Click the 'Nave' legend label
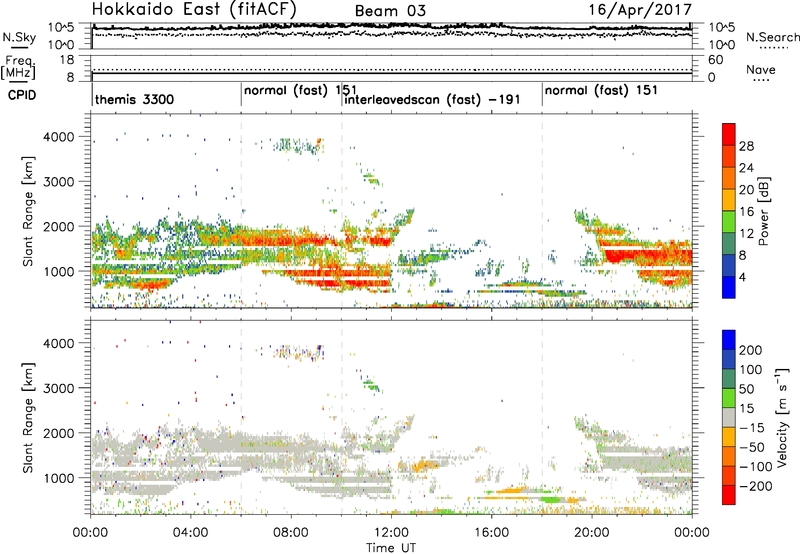The image size is (800, 554). 761,69
